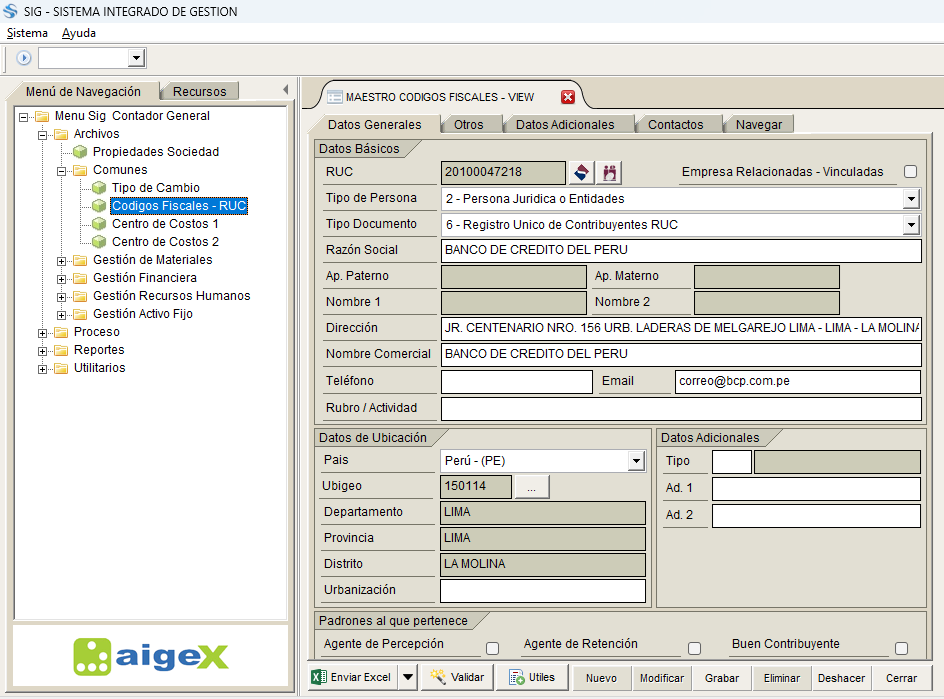Click the Cerrar button
This screenshot has height=699, width=944.
coord(901,678)
